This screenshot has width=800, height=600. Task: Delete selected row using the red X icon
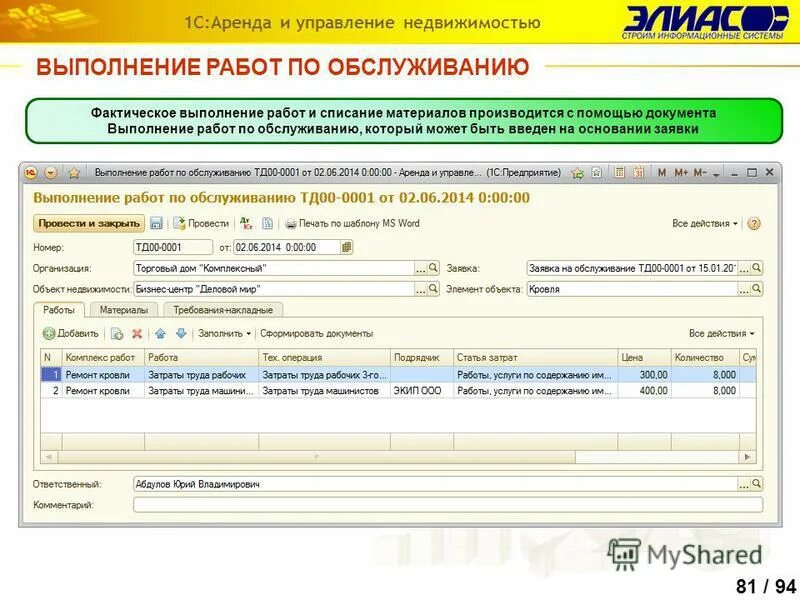[136, 331]
